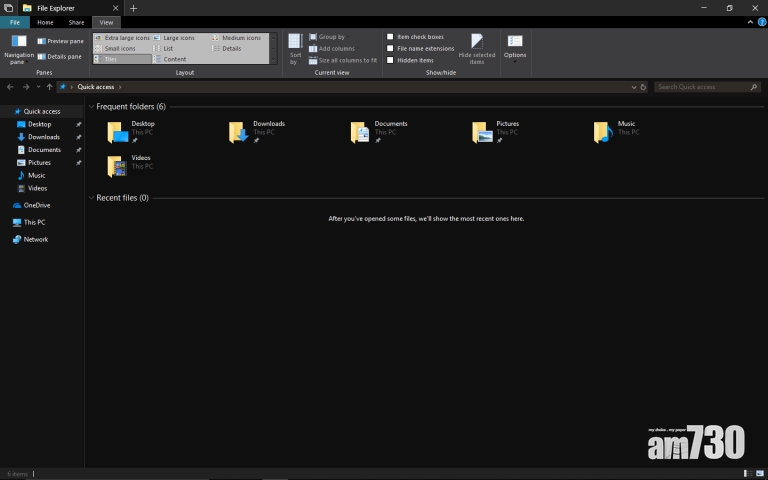Open the Navigation pane menu
The height and width of the screenshot is (480, 768).
[18, 48]
